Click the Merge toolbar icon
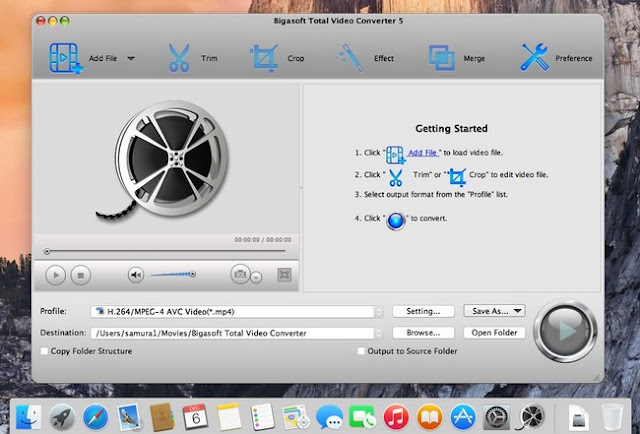640x434 pixels. pos(442,58)
